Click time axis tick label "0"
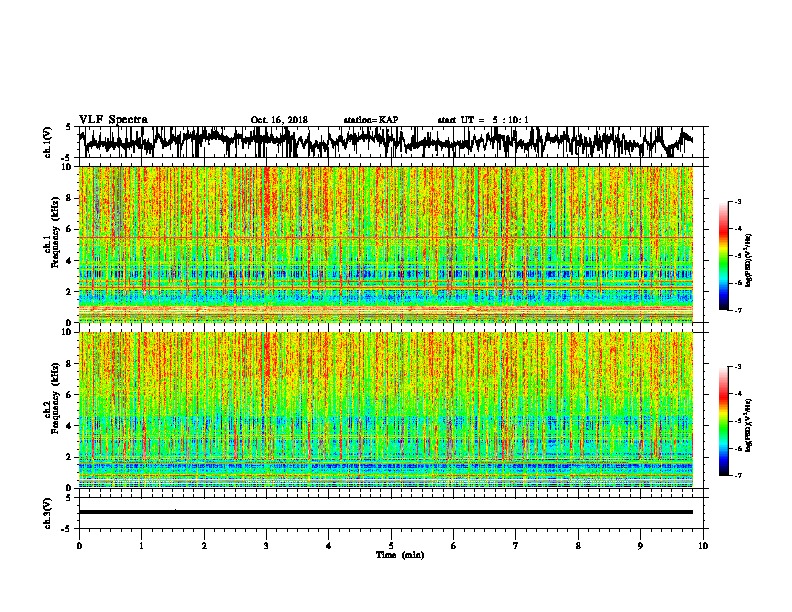This screenshot has height=612, width=792. tap(79, 546)
